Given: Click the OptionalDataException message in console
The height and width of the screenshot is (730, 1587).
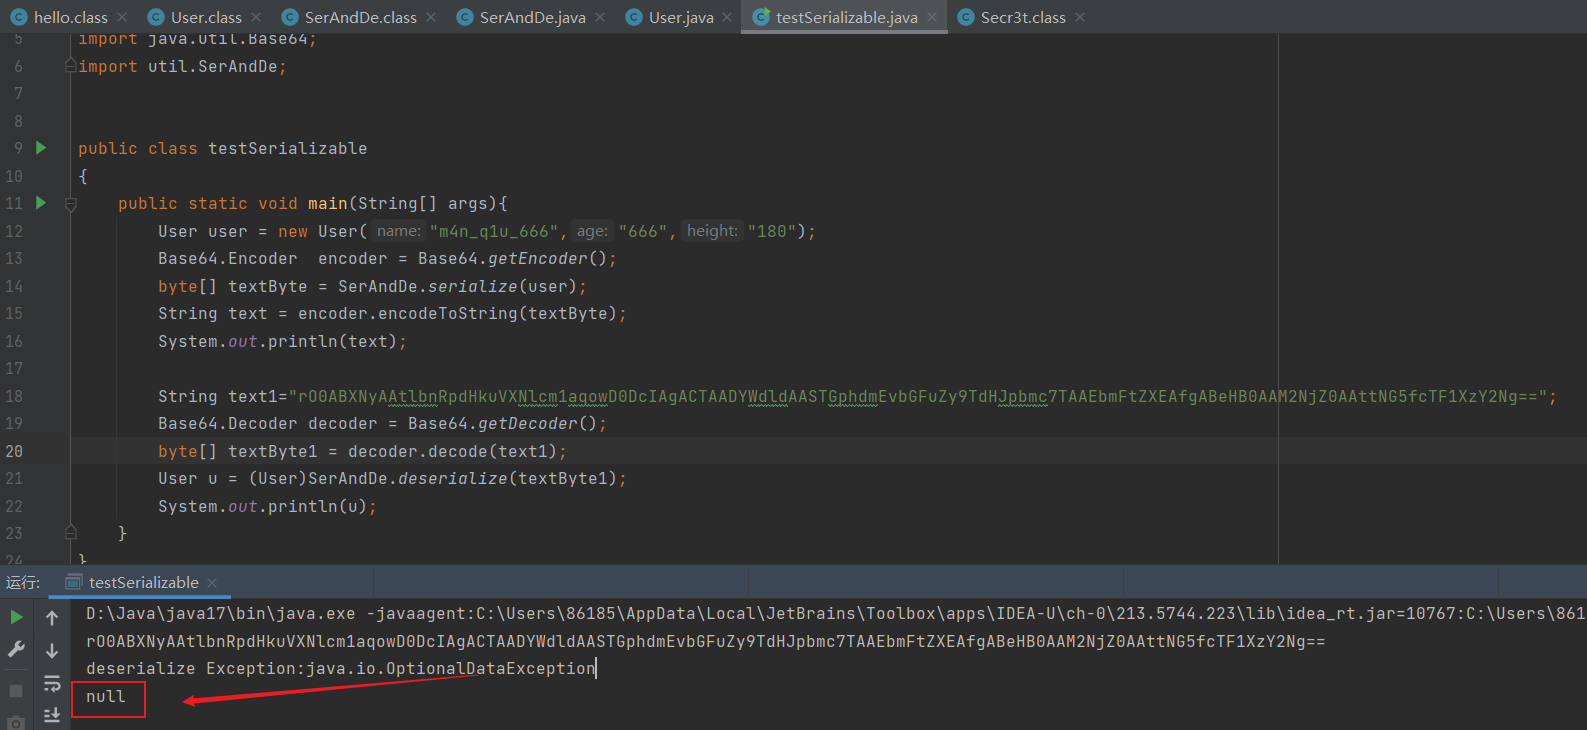Looking at the screenshot, I should point(340,669).
